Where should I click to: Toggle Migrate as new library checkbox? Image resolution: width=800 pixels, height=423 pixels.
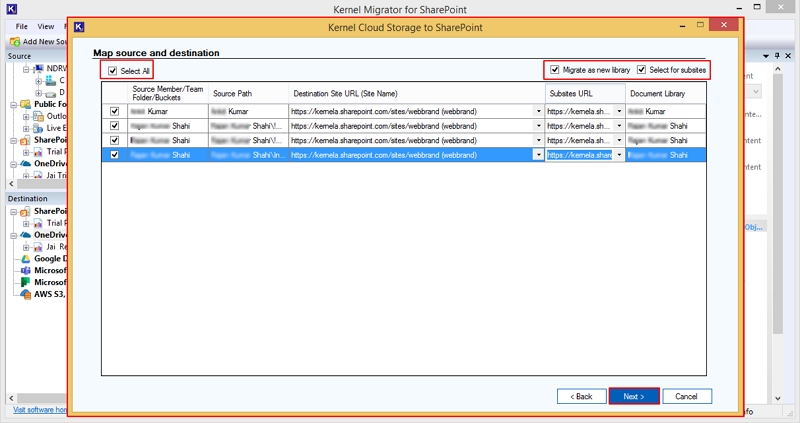(555, 69)
